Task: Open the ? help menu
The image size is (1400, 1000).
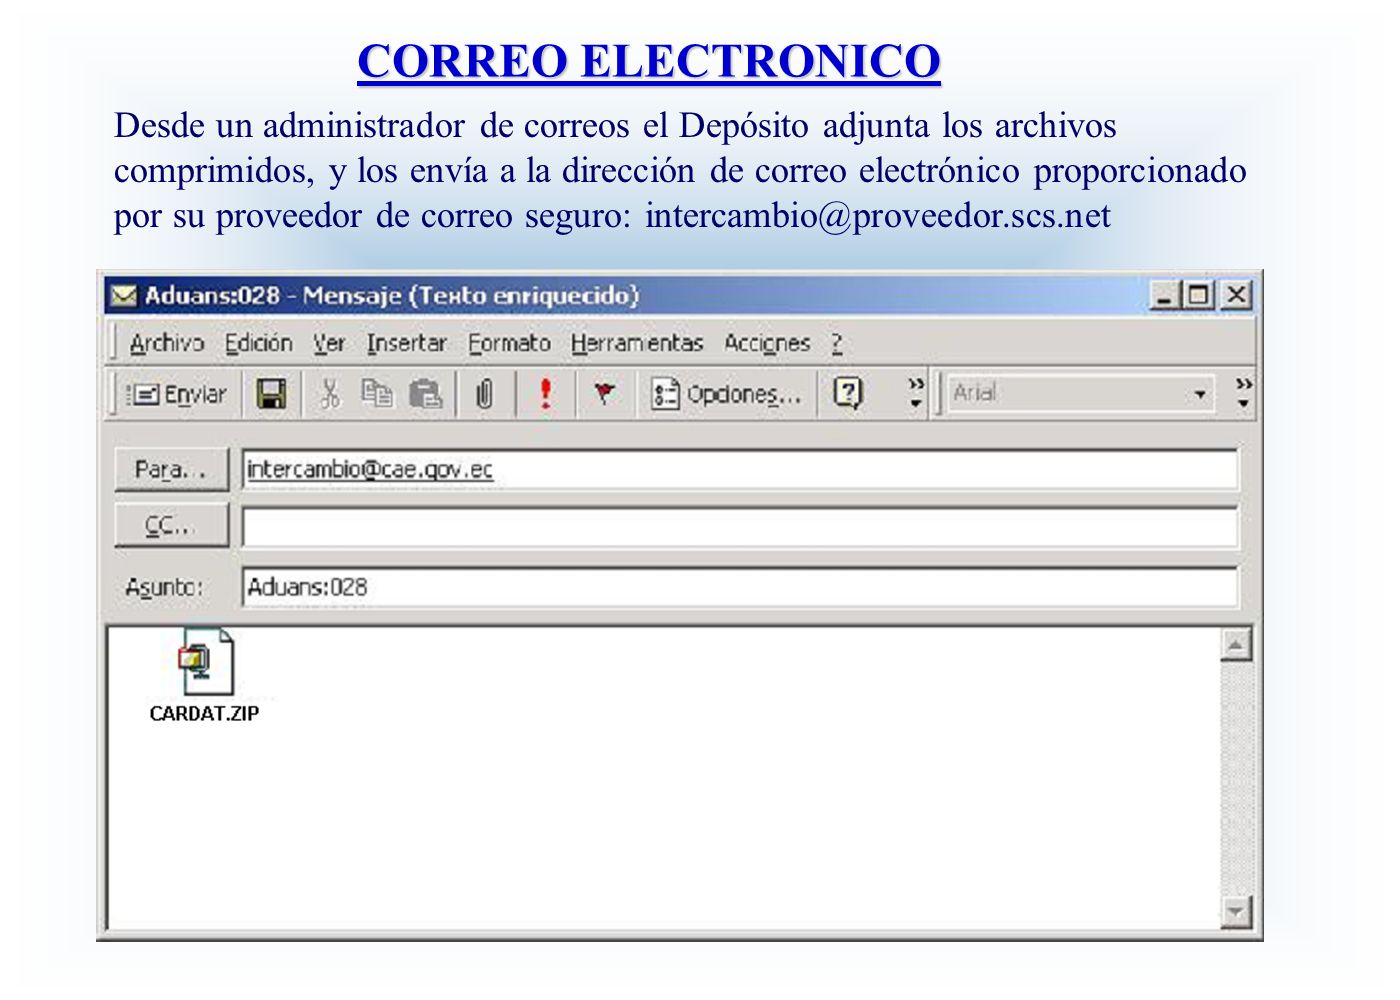Action: [837, 343]
